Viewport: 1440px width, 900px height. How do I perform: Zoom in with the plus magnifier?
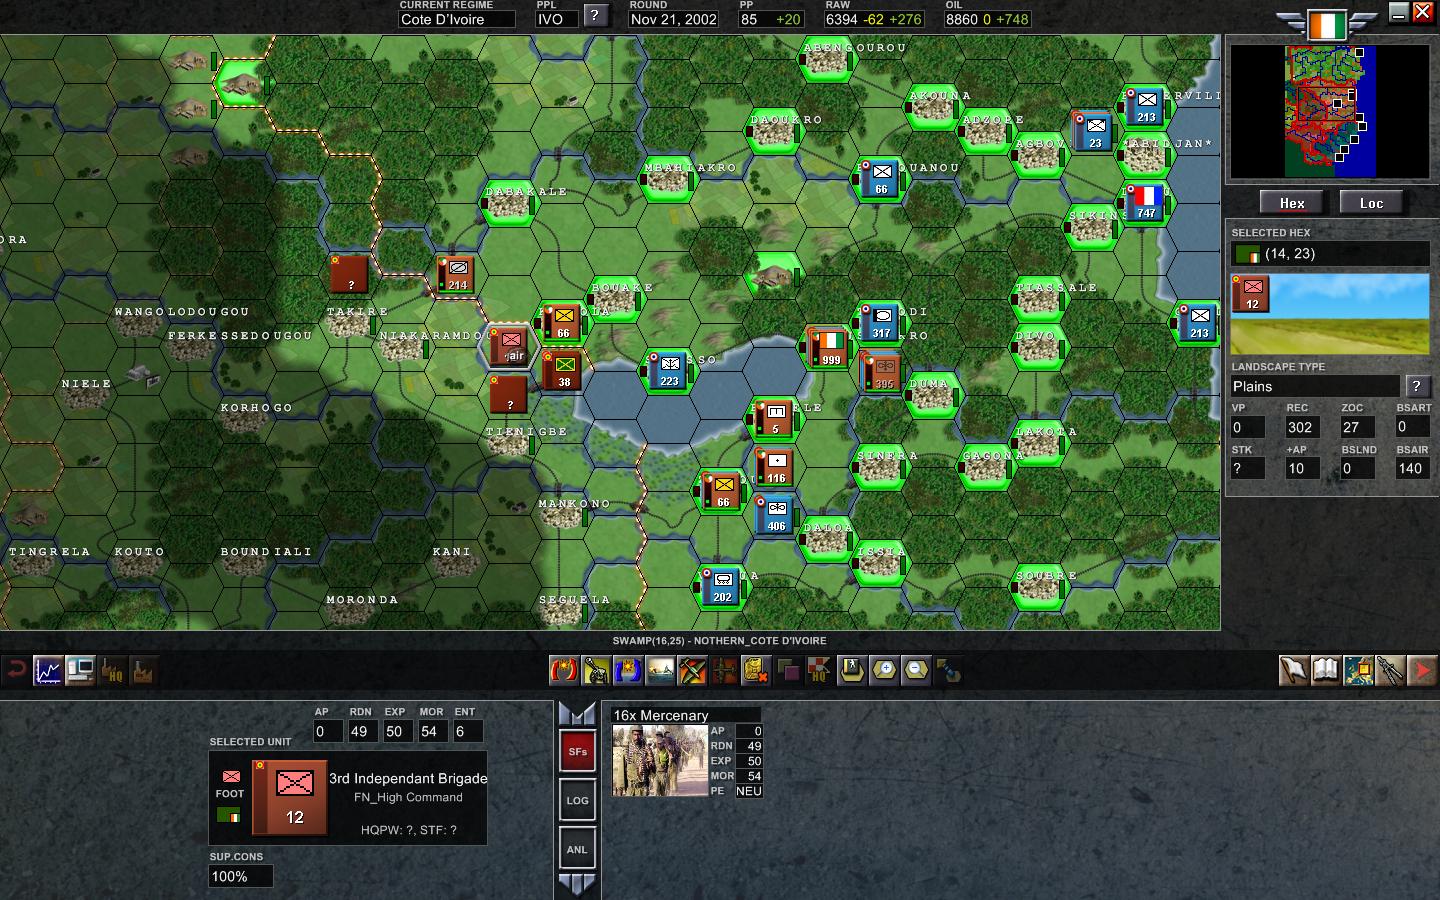[884, 670]
